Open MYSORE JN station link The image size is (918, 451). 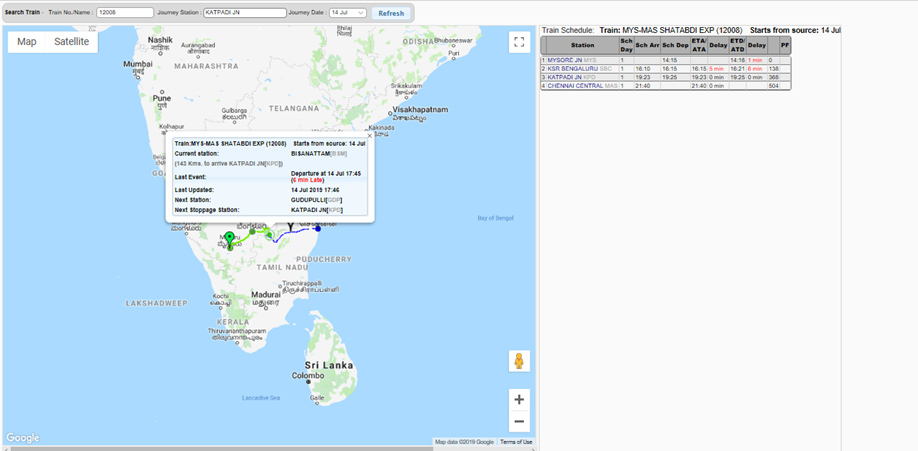(564, 60)
